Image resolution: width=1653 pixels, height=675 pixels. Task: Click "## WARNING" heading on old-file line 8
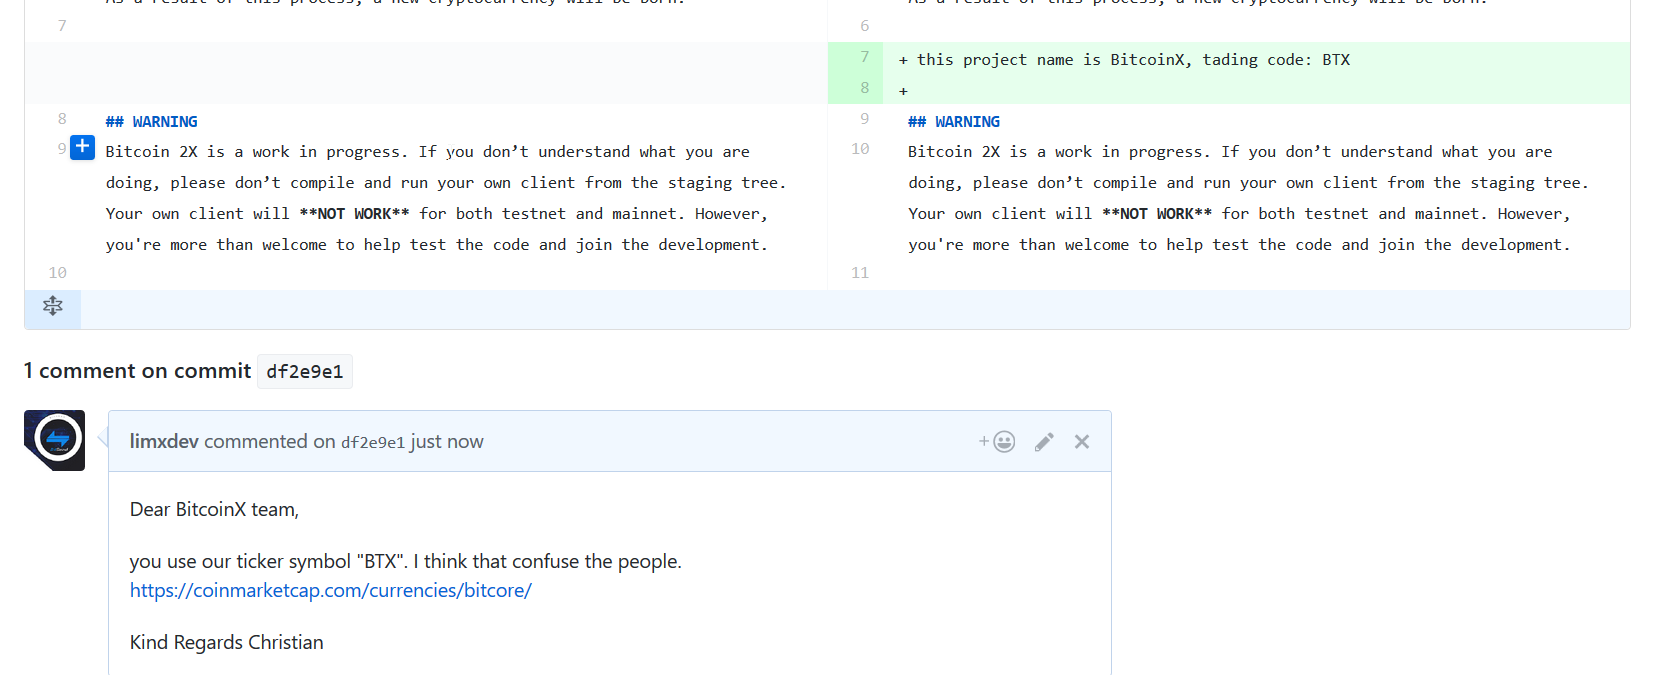click(x=152, y=122)
